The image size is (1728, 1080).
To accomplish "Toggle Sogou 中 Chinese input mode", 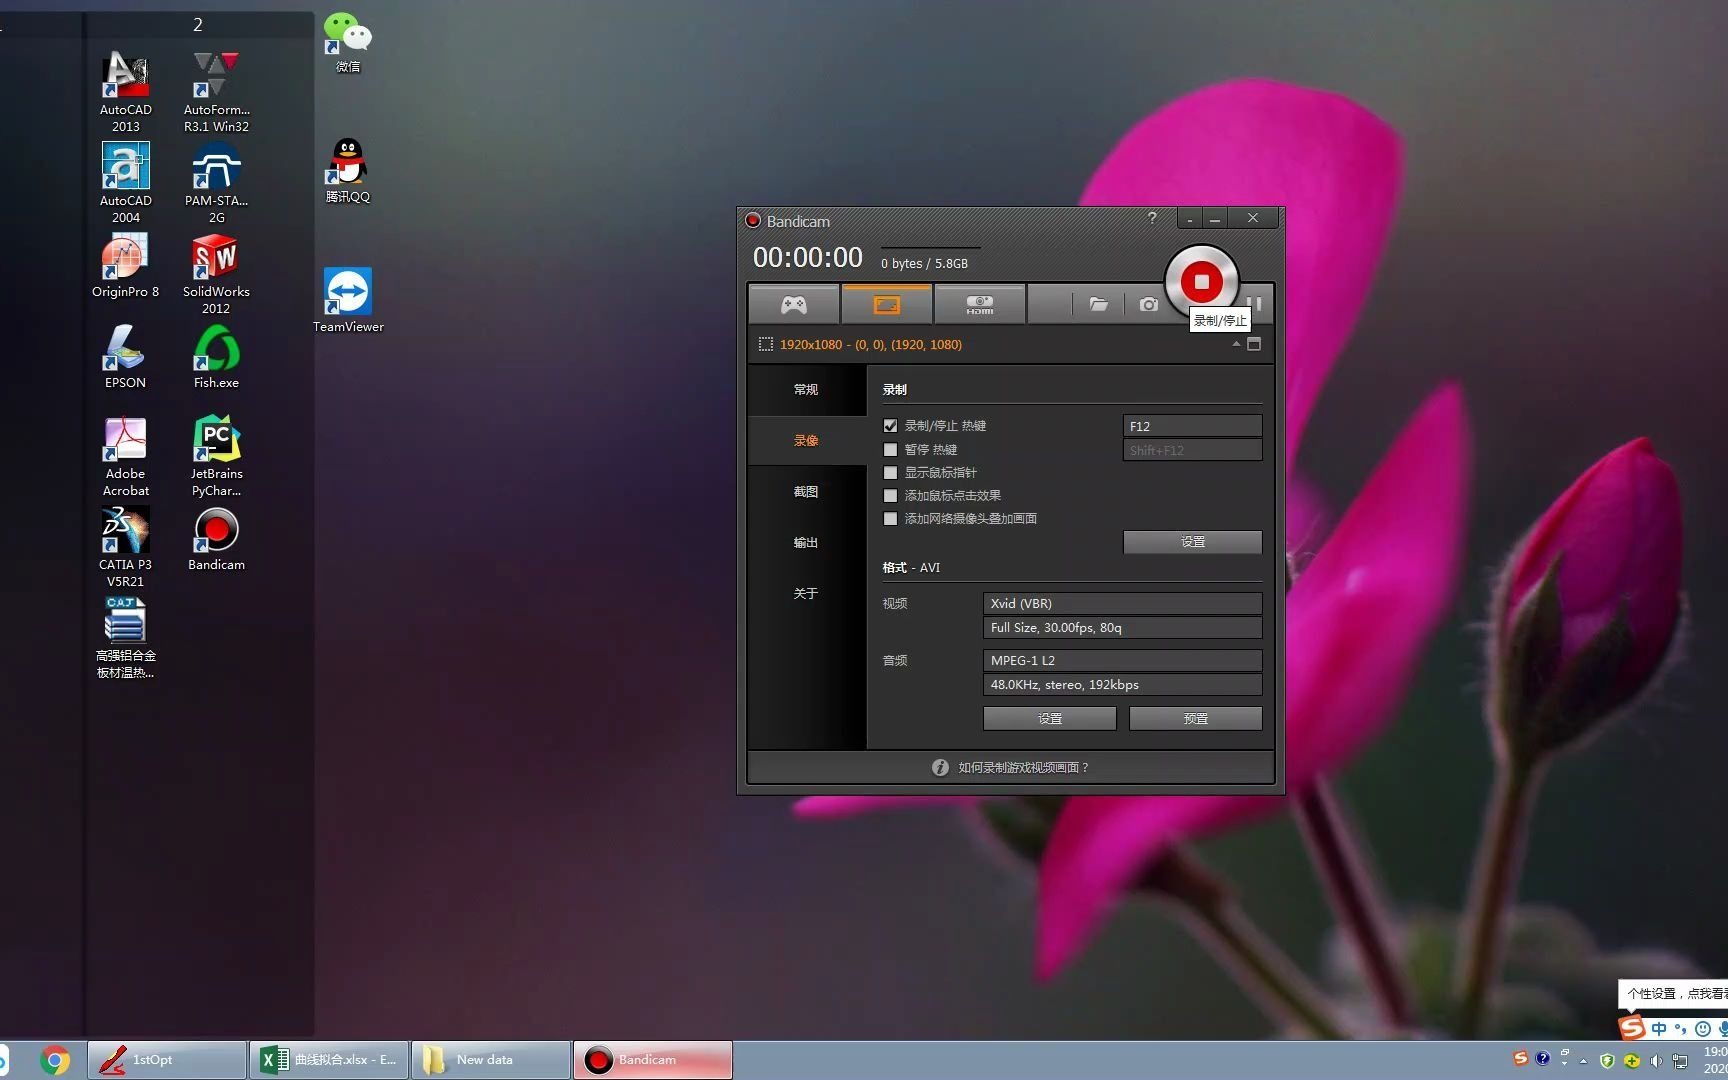I will (x=1659, y=1028).
